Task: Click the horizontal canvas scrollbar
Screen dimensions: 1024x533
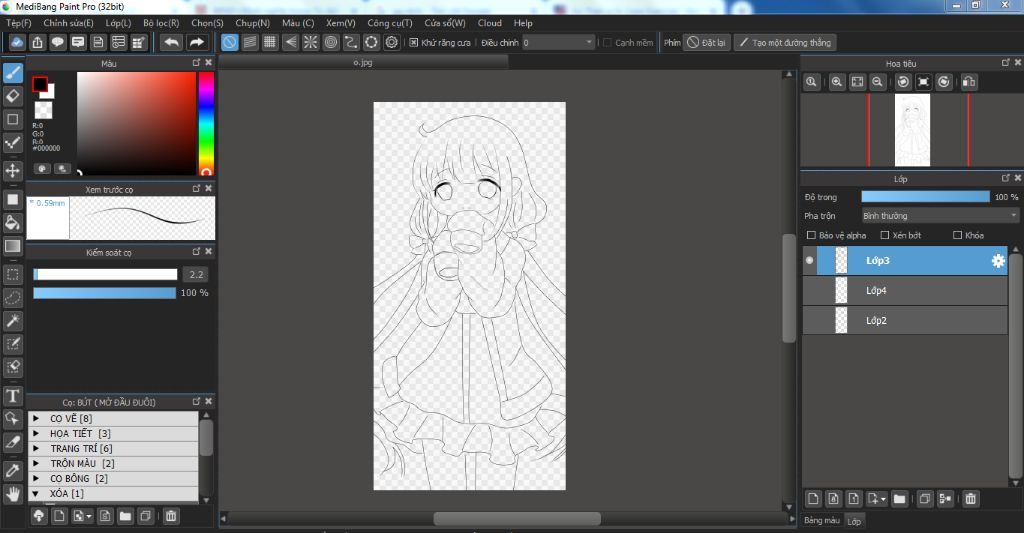Action: click(517, 519)
